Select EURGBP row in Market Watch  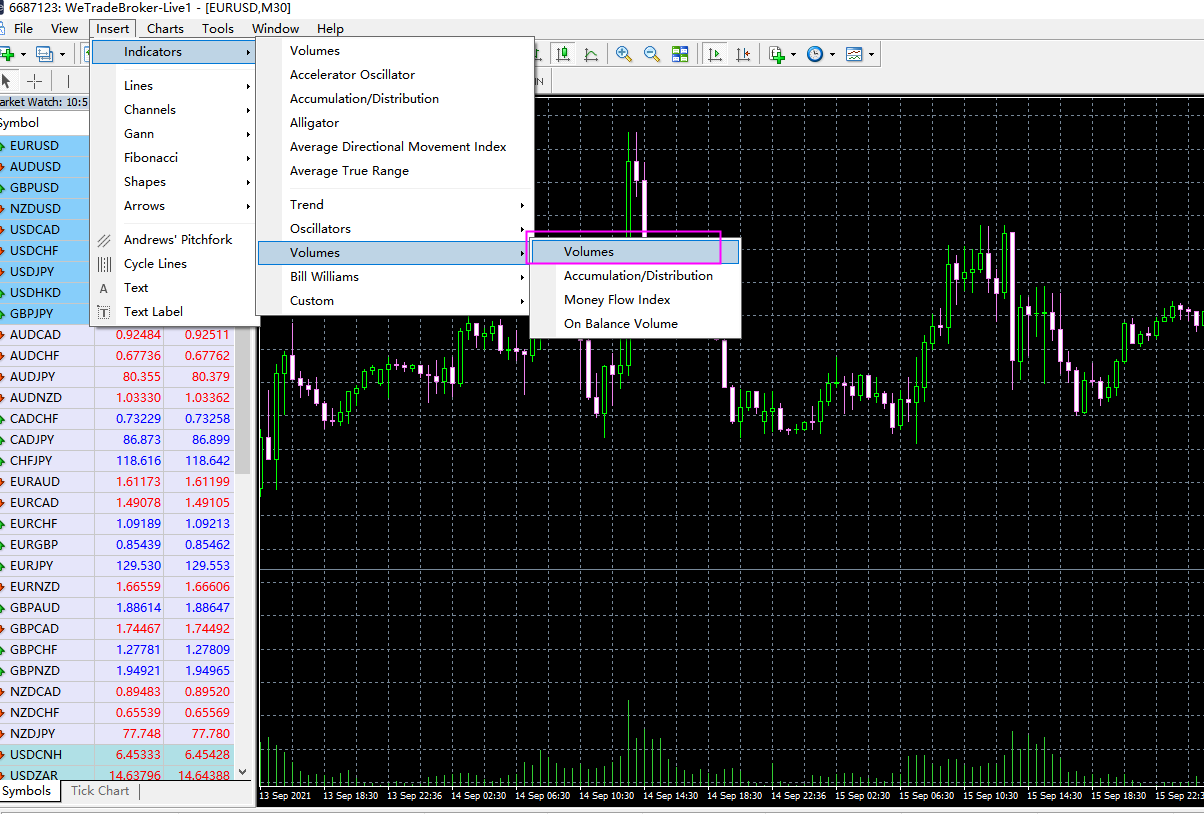click(x=35, y=545)
